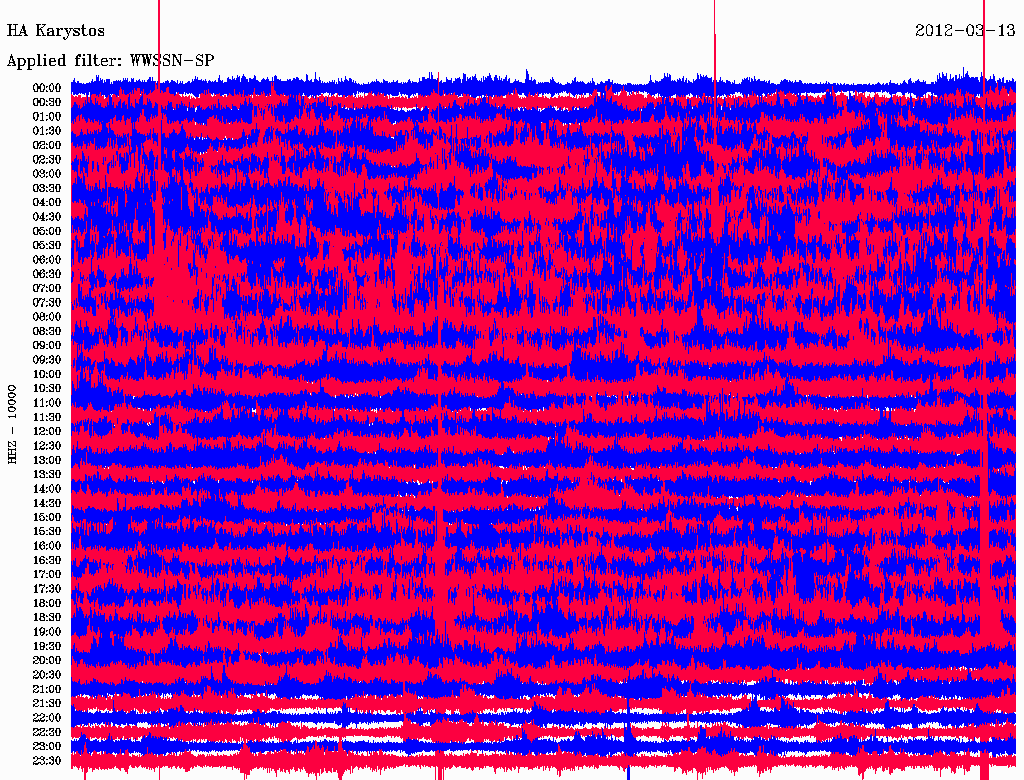Select the 09:00 time label
Image resolution: width=1024 pixels, height=780 pixels.
(47, 346)
